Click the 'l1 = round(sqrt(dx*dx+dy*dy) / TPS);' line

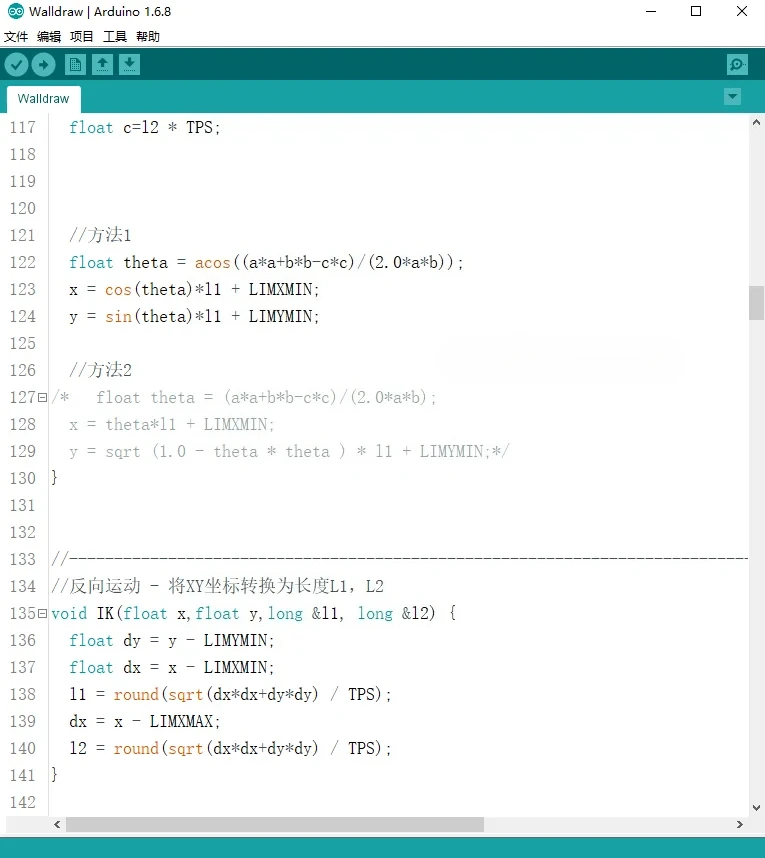tap(230, 694)
